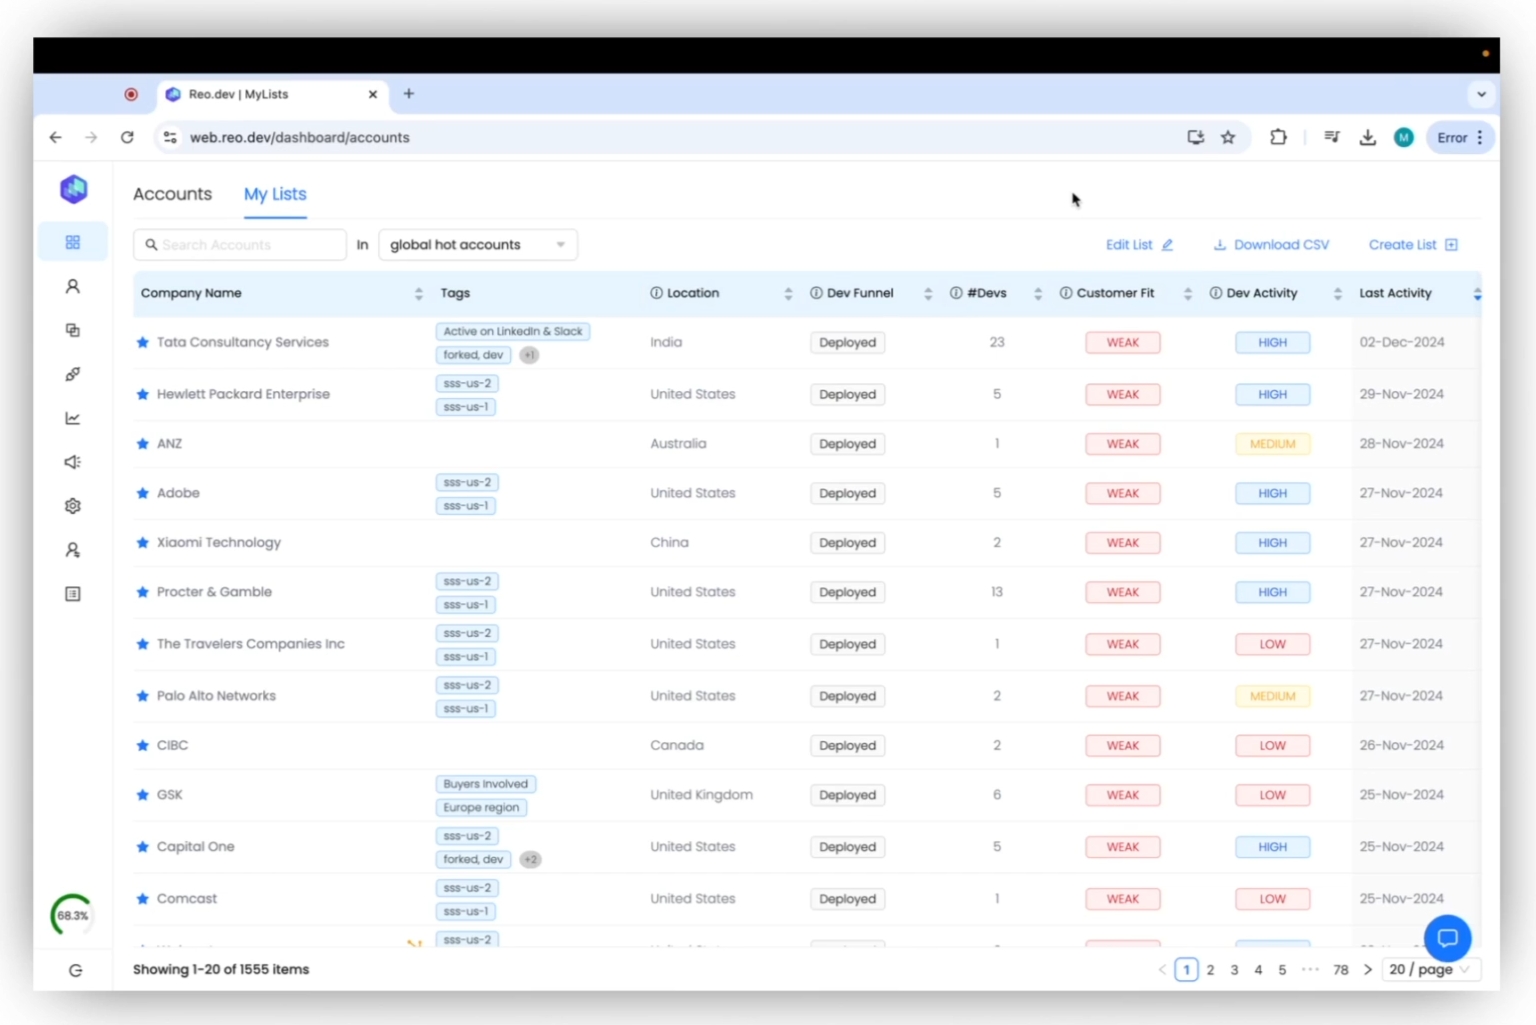Screen dimensions: 1536x1025
Task: Open the rocket icon in sidebar
Action: (x=73, y=374)
